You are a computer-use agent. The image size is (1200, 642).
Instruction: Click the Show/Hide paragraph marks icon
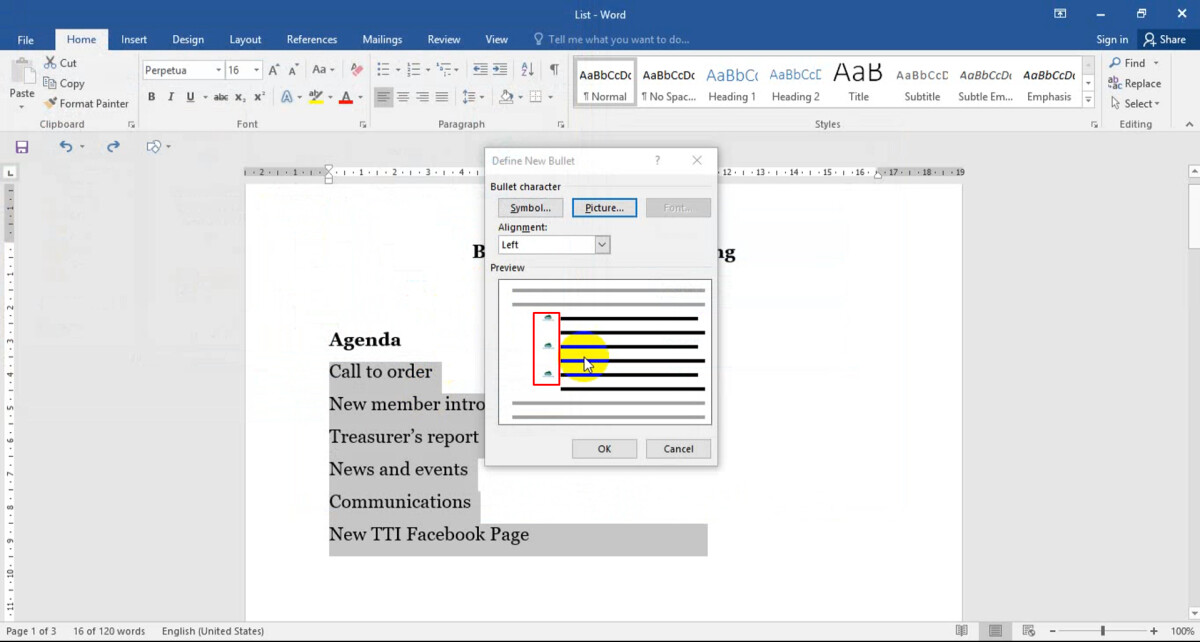coord(554,69)
